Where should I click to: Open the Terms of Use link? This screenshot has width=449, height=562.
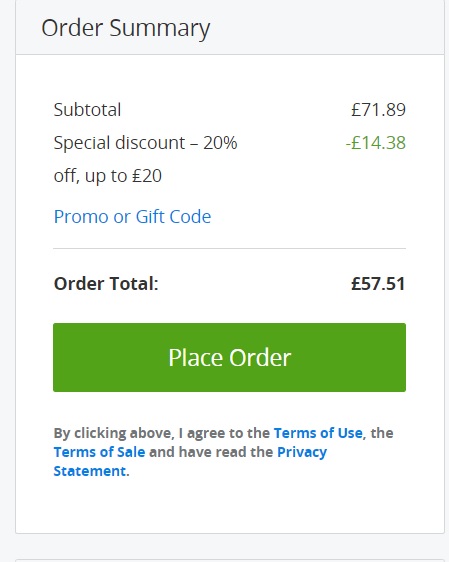point(318,433)
